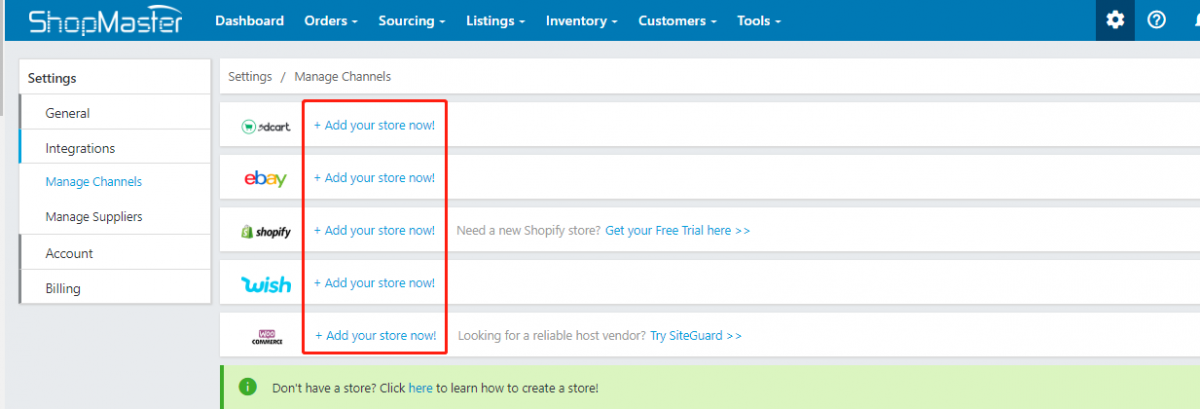Click the Wish channel logo
The width and height of the screenshot is (1200, 409).
coord(266,284)
